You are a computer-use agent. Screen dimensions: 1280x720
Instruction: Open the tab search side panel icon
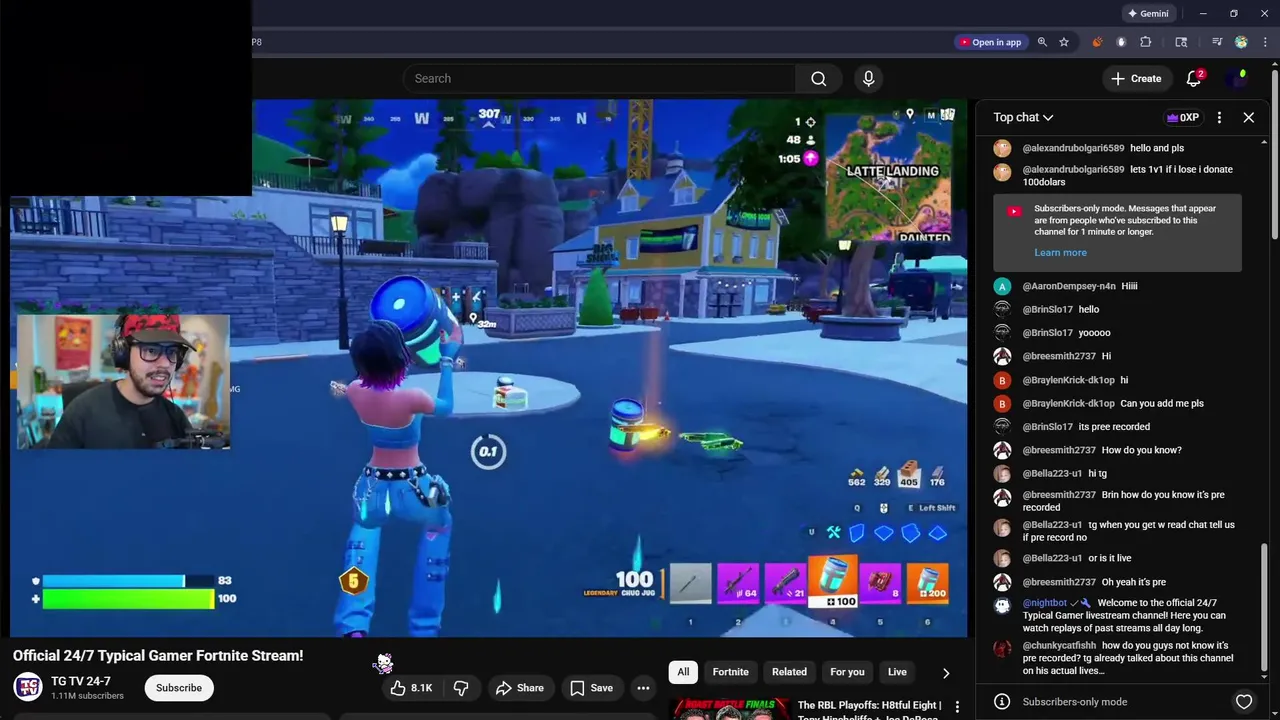pos(1181,42)
